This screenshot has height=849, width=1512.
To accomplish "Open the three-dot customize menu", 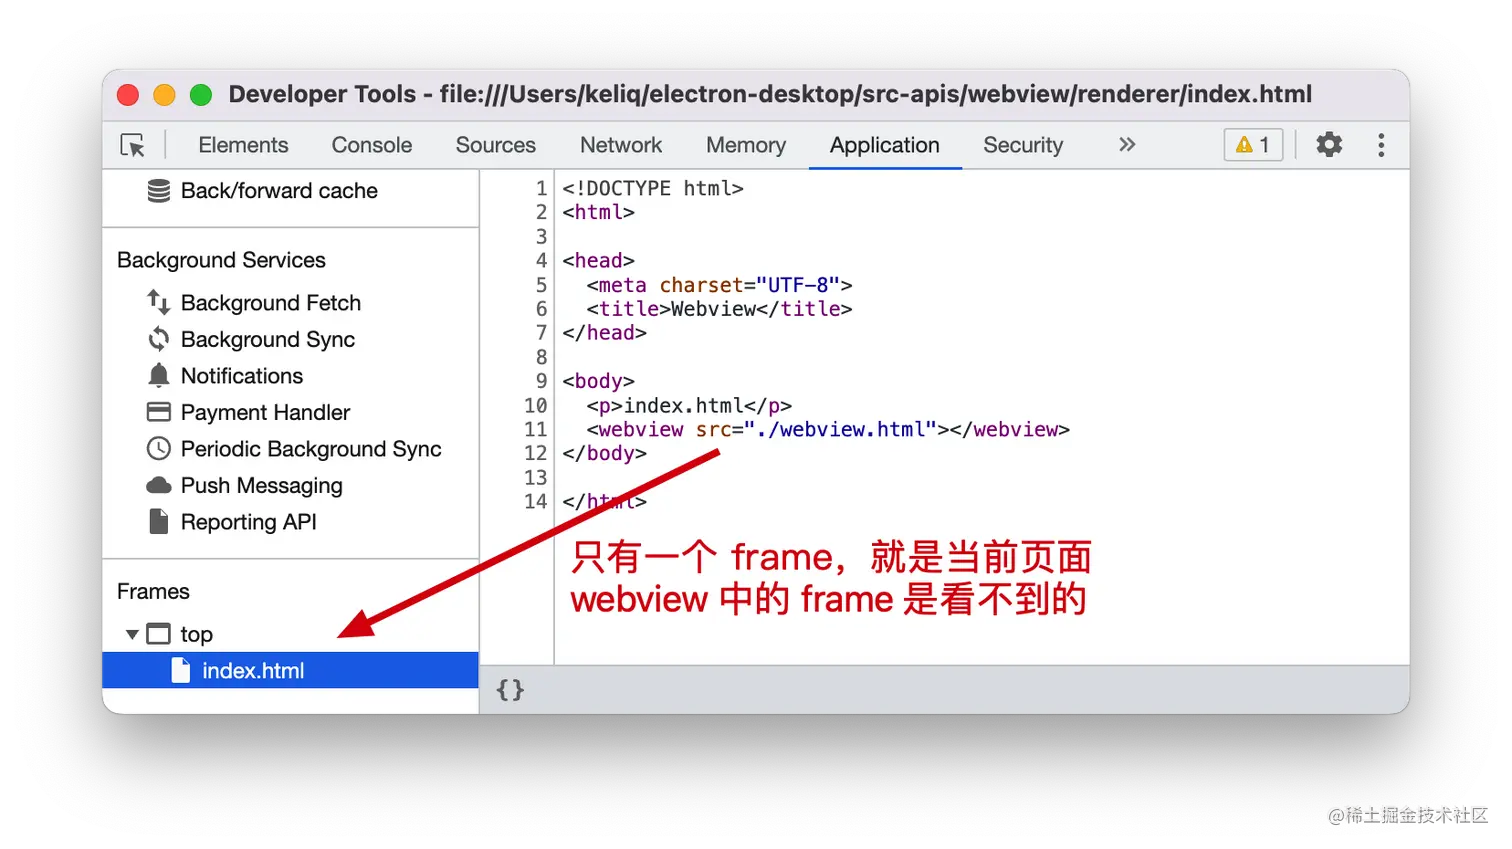I will coord(1381,145).
